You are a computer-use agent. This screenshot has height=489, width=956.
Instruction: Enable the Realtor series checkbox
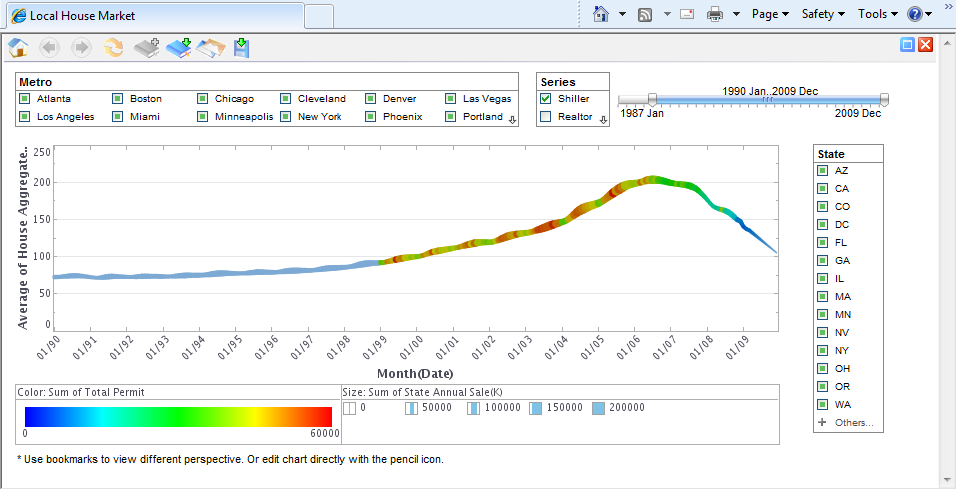(546, 117)
